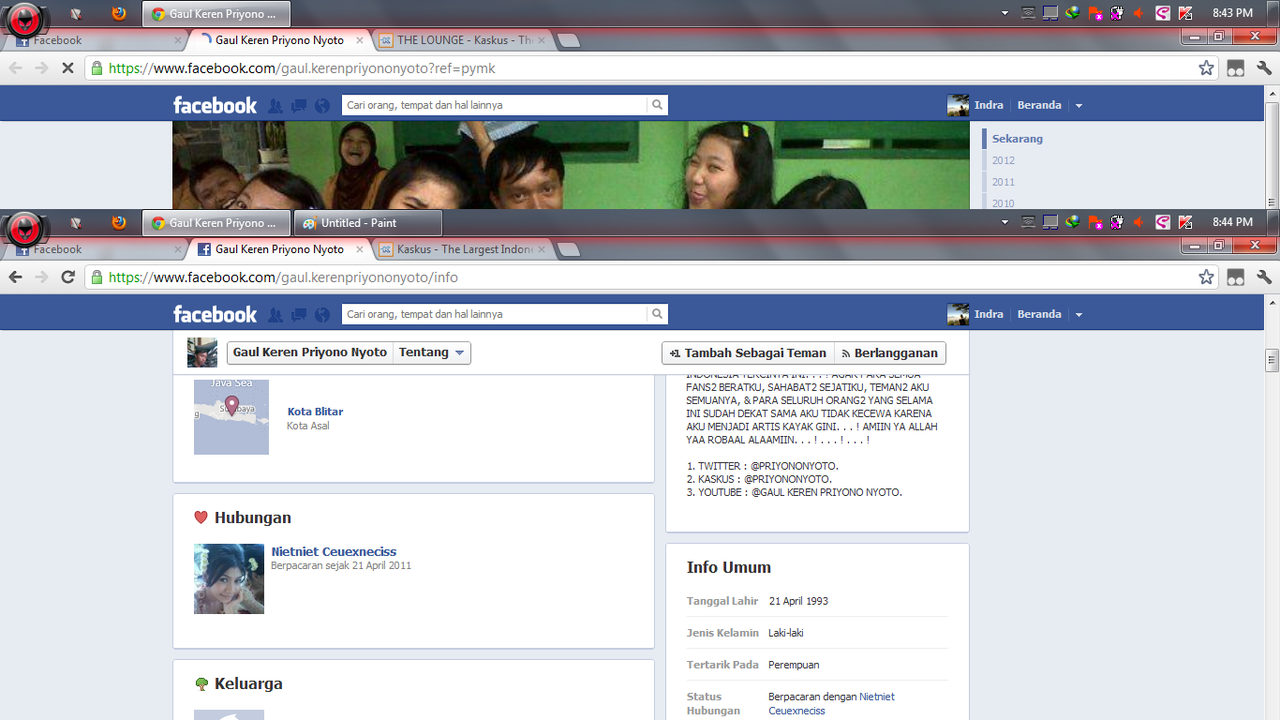The image size is (1280, 720).
Task: Open the Surabaya map thumbnail
Action: coord(231,418)
